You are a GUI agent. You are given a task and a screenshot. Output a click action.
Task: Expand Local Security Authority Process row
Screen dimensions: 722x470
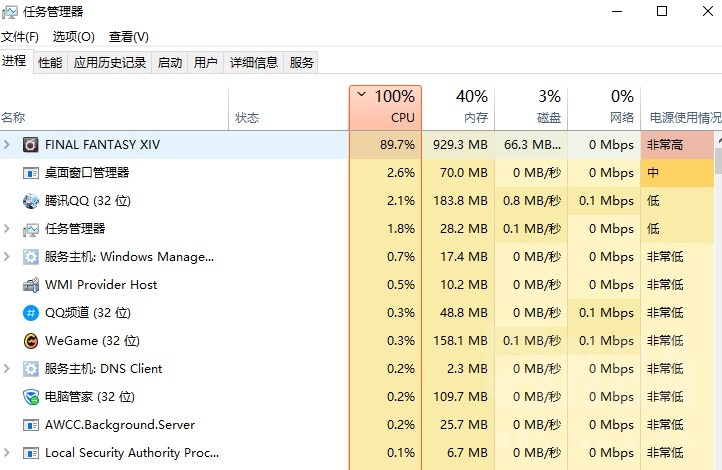pyautogui.click(x=7, y=453)
